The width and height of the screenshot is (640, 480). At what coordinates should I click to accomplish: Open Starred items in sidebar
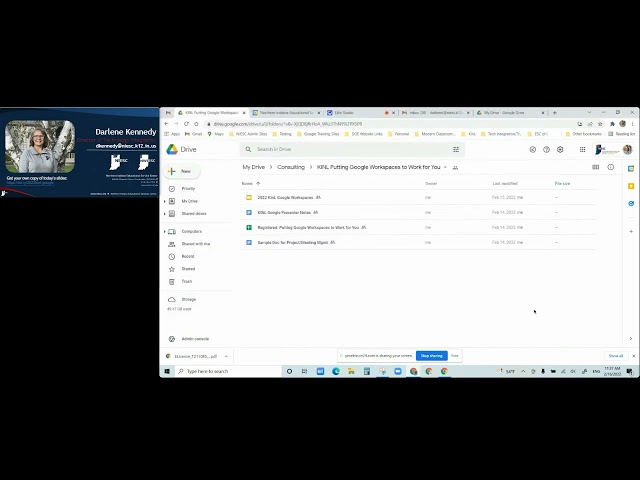click(188, 268)
